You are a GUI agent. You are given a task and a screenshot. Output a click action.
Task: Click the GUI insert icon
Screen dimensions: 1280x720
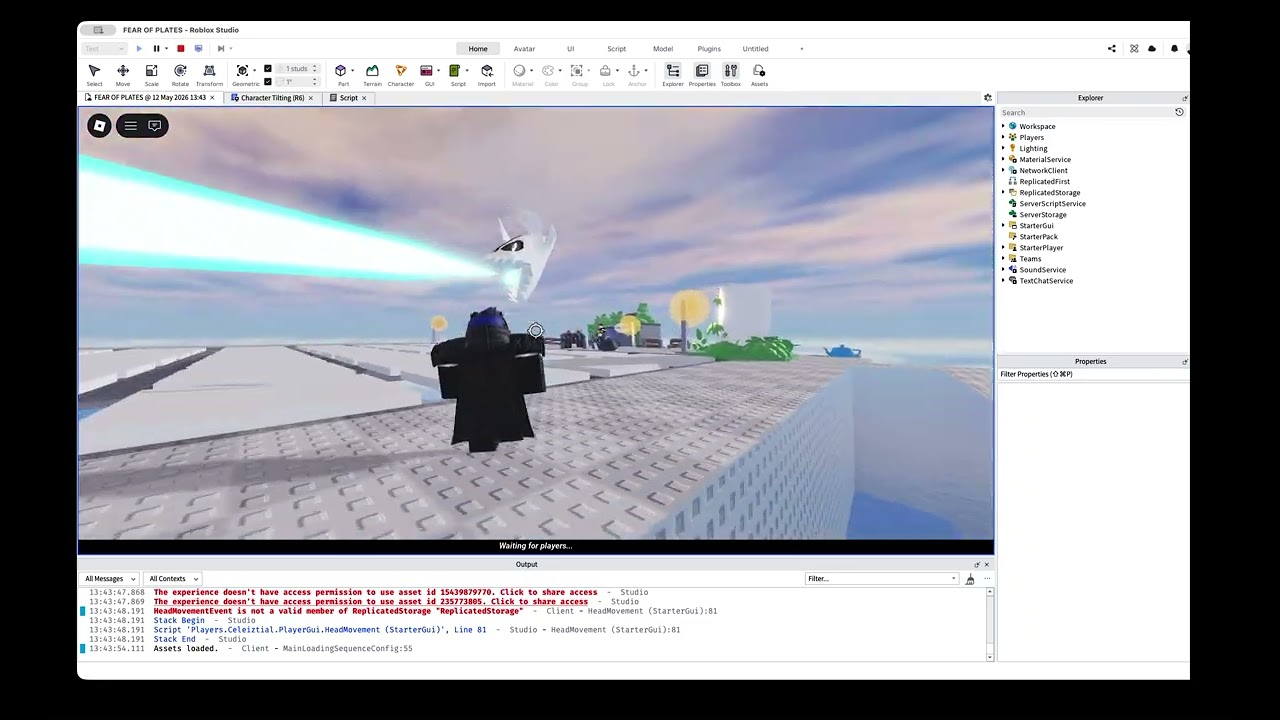427,71
